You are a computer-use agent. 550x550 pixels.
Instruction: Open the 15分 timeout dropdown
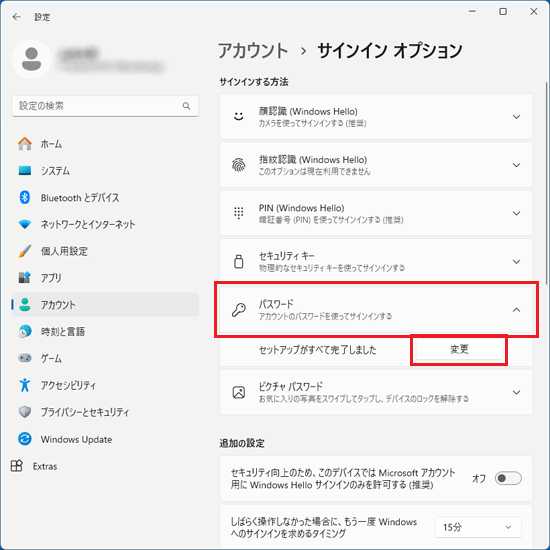tap(478, 527)
